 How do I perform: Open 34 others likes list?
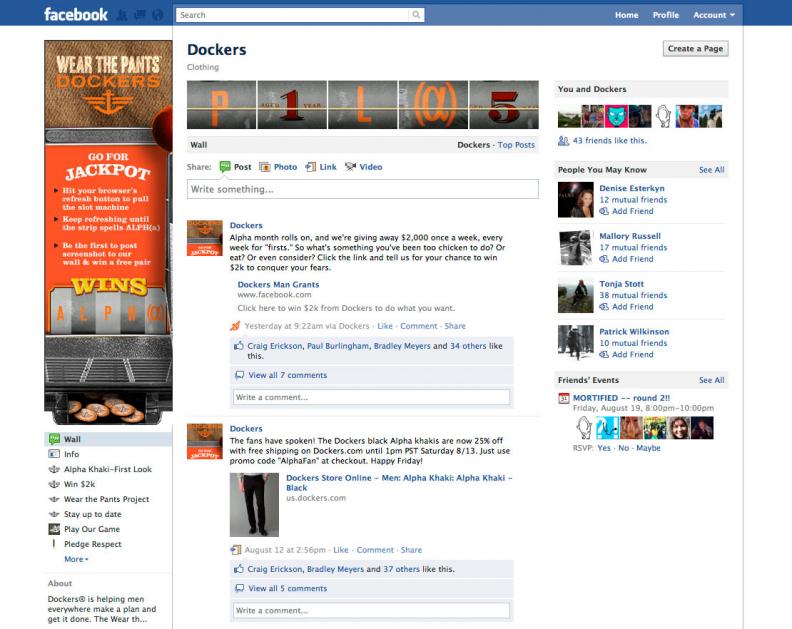pyautogui.click(x=468, y=346)
